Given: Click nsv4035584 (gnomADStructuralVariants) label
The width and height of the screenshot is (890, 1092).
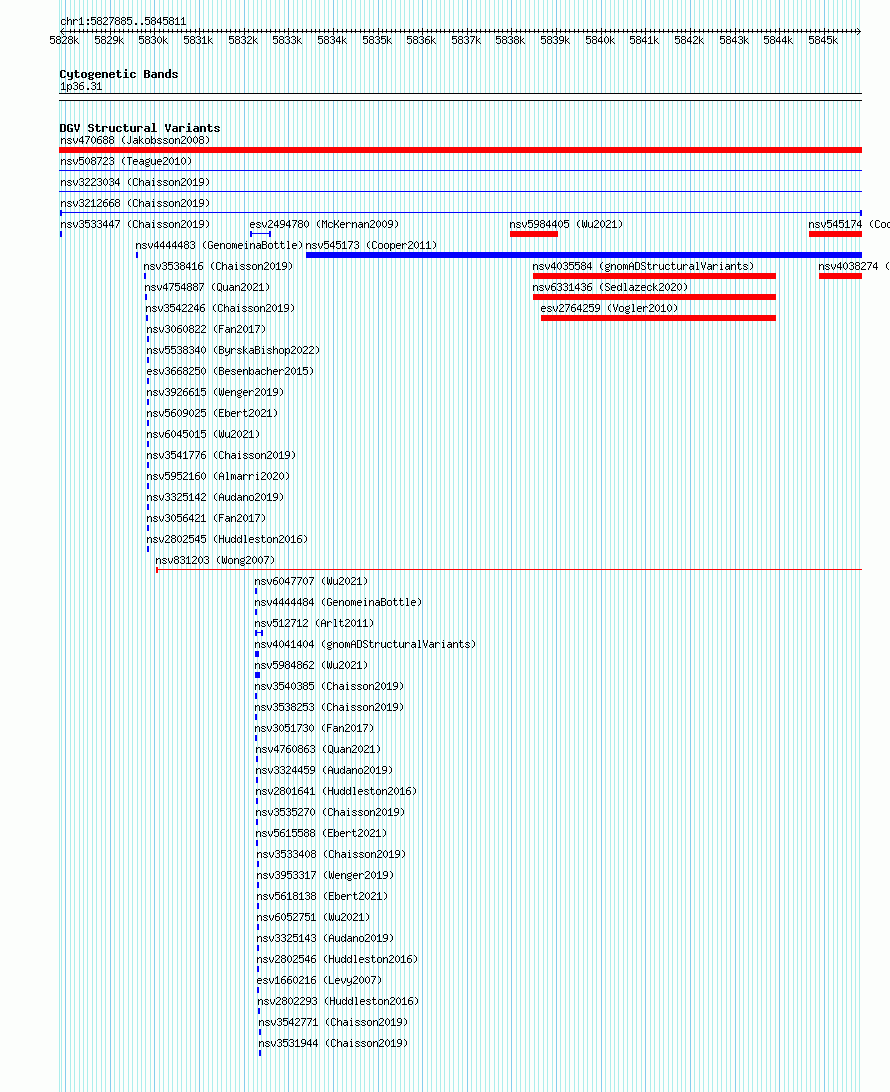Looking at the screenshot, I should [643, 266].
